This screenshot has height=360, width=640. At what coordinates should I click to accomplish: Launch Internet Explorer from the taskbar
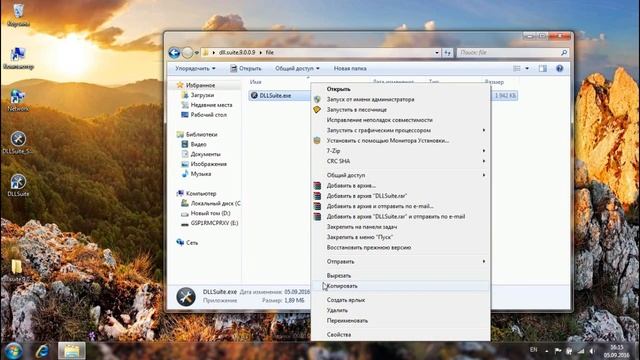point(42,351)
